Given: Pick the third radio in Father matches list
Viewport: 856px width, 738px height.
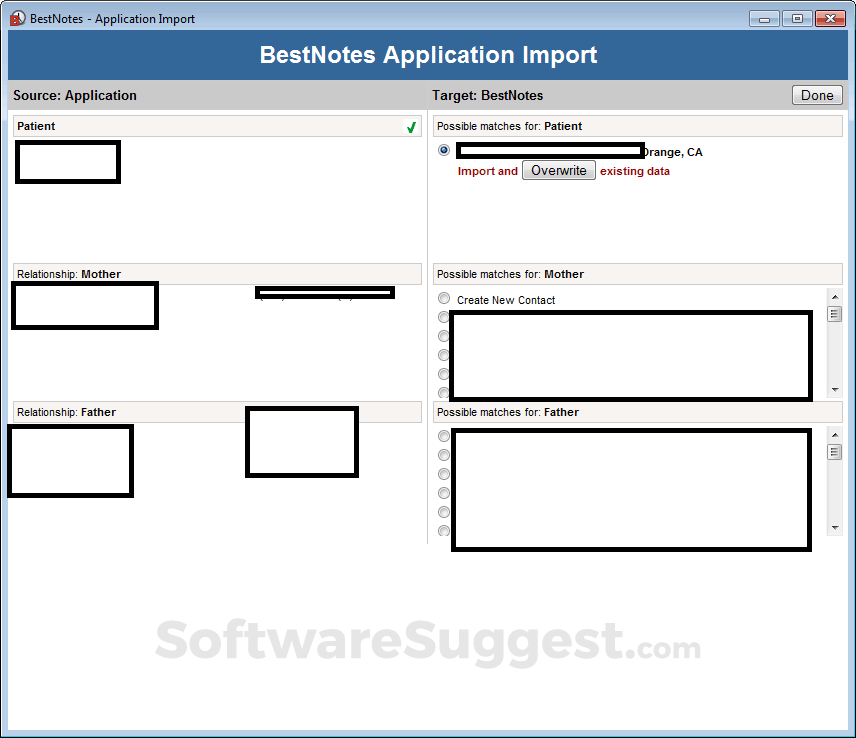Looking at the screenshot, I should (x=444, y=474).
